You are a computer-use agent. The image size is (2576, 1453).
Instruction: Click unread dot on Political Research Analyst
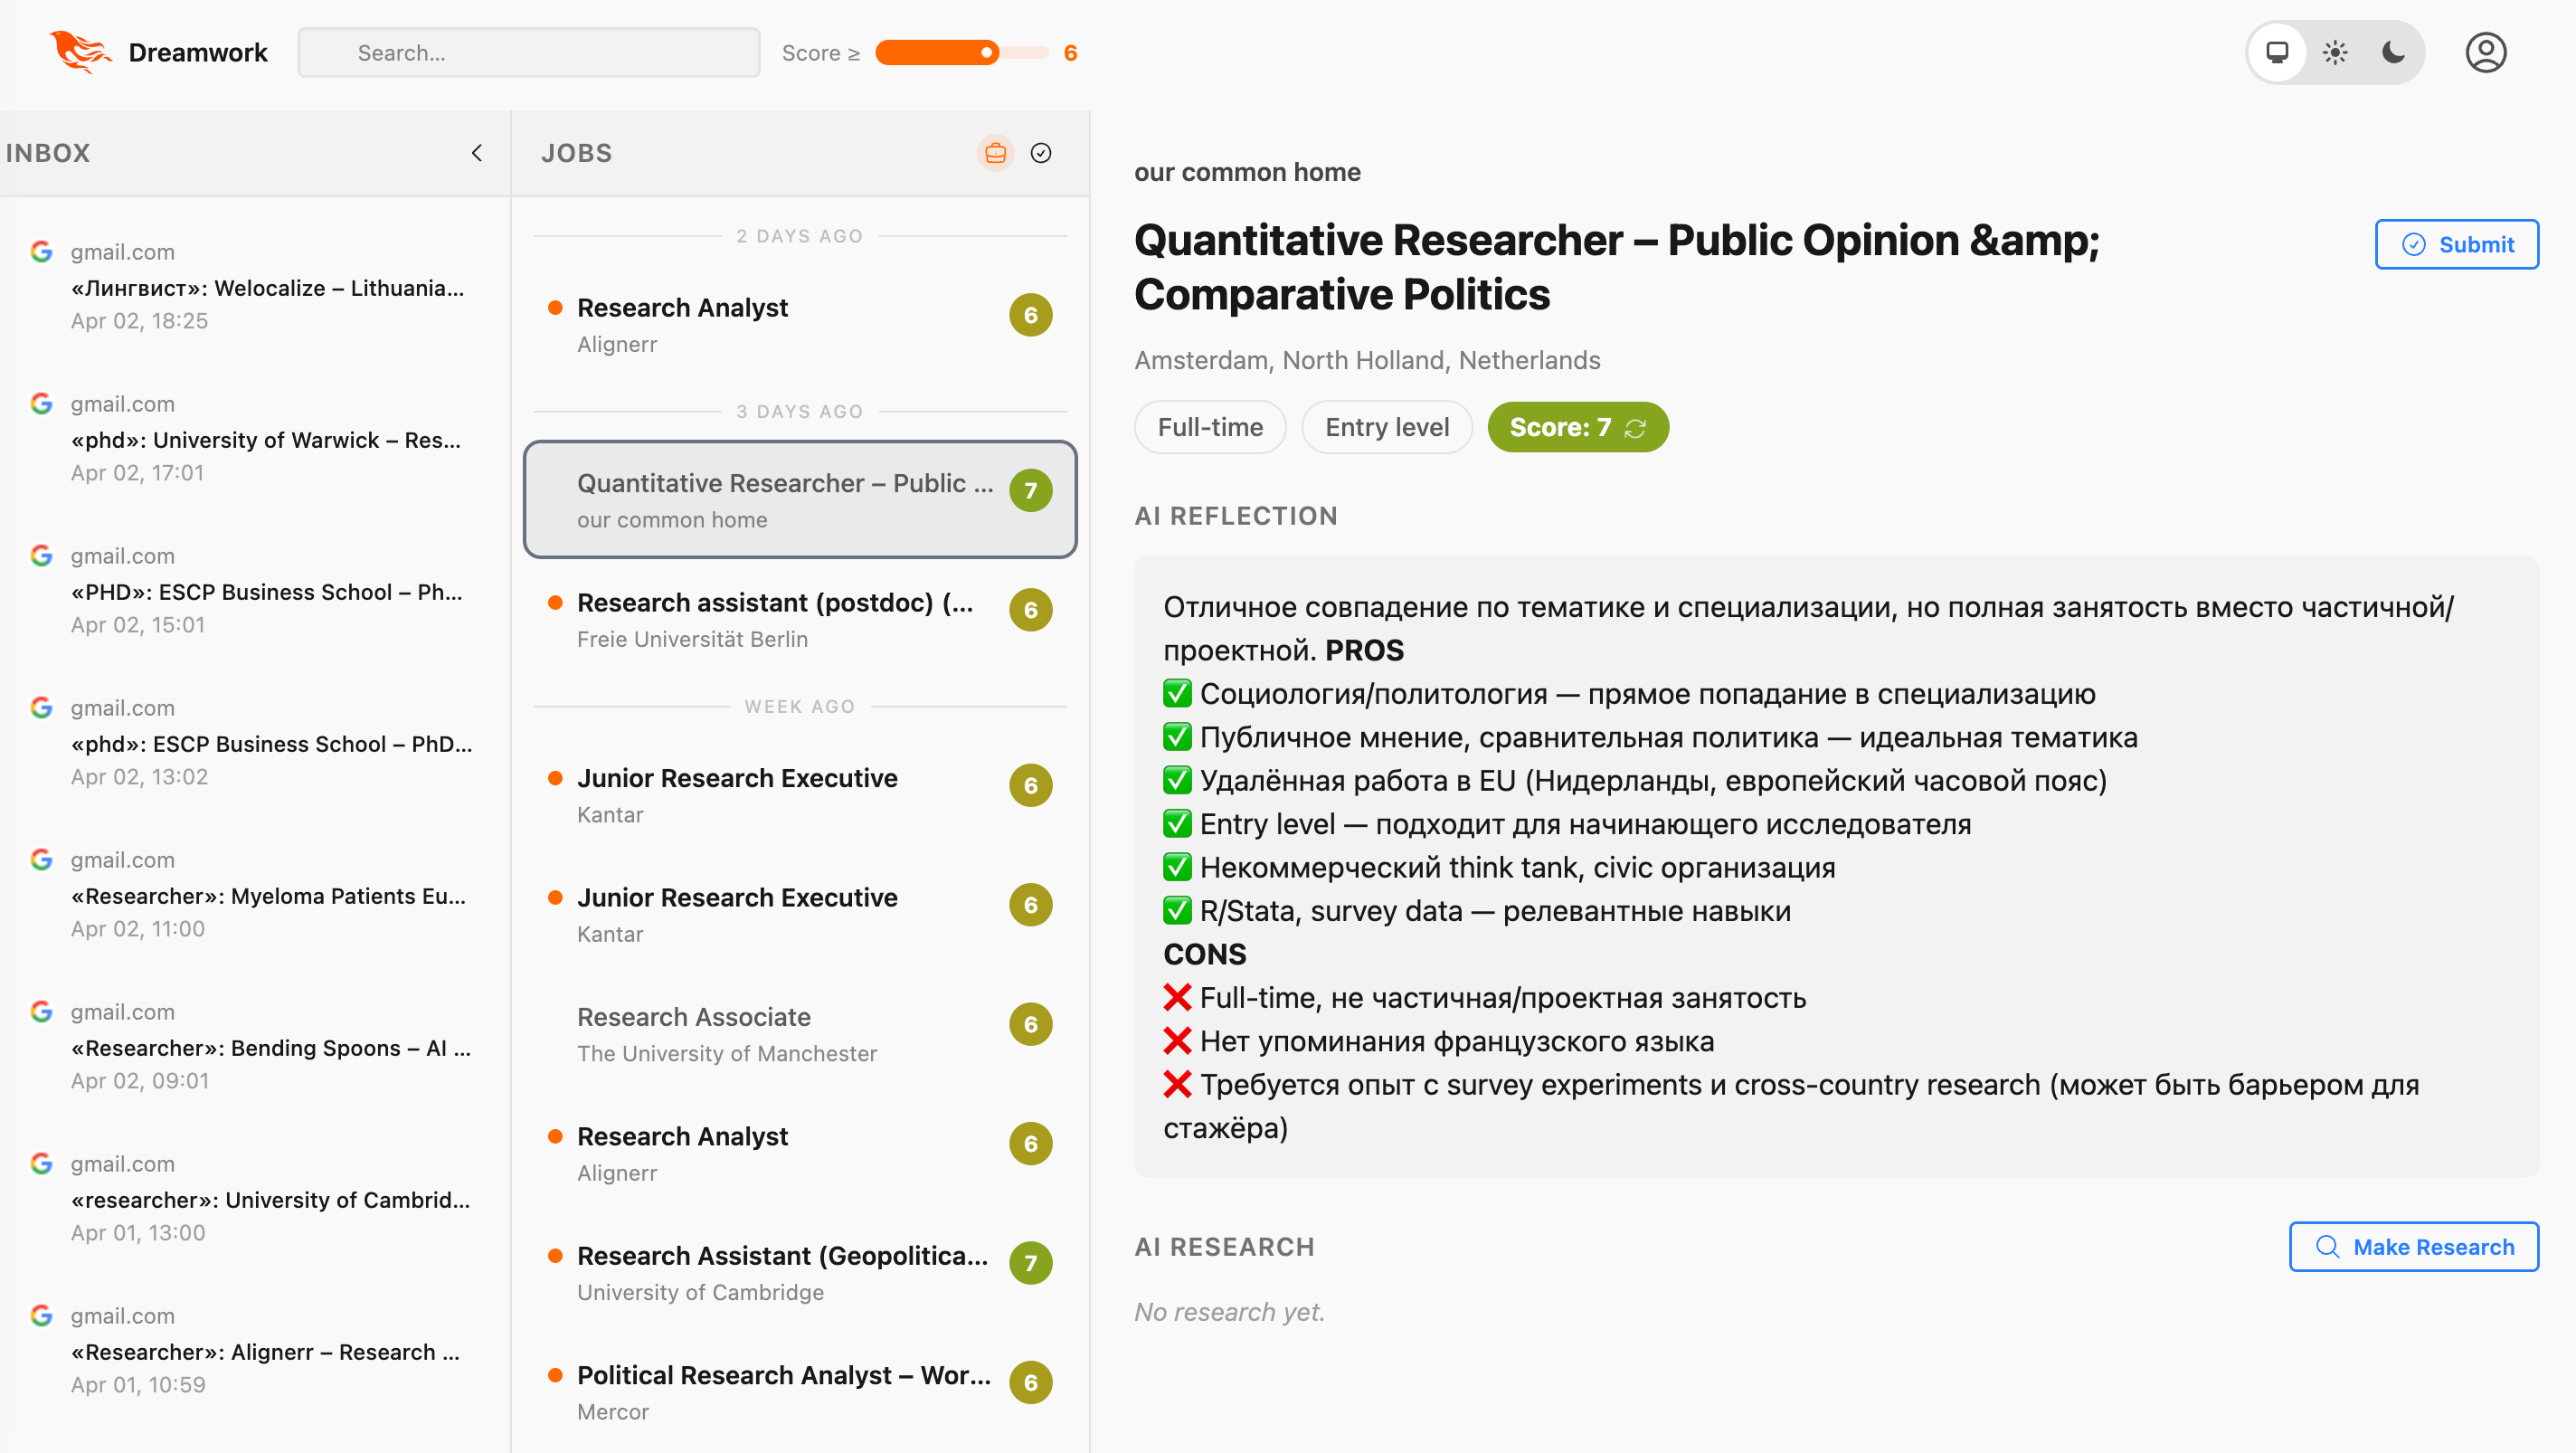(555, 1375)
